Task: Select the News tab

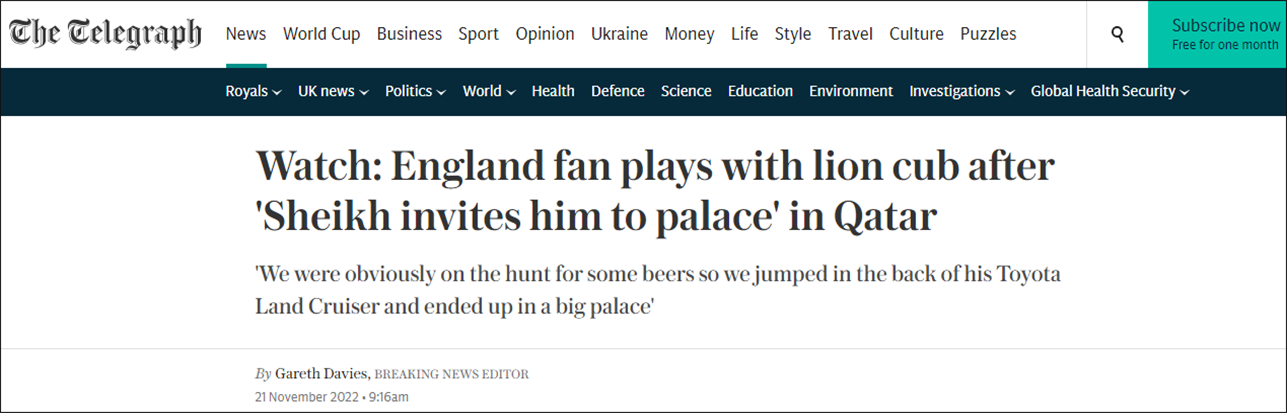Action: click(x=246, y=34)
